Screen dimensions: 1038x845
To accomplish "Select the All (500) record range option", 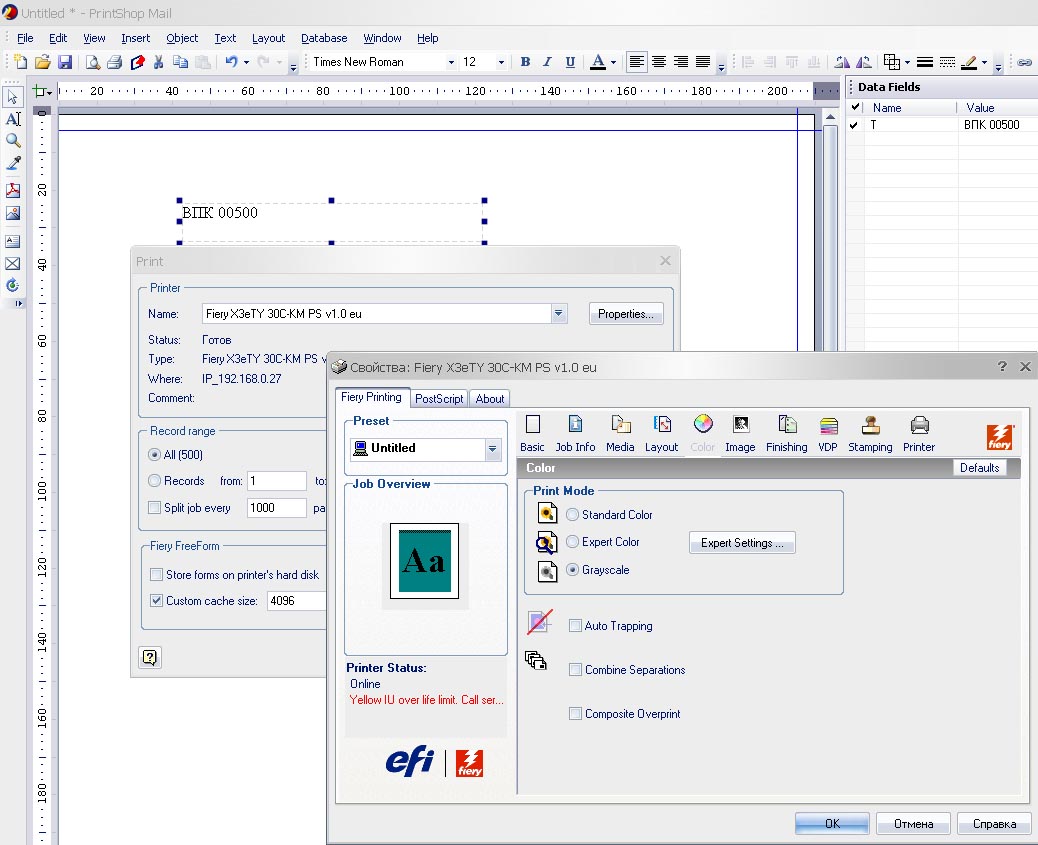I will (154, 454).
